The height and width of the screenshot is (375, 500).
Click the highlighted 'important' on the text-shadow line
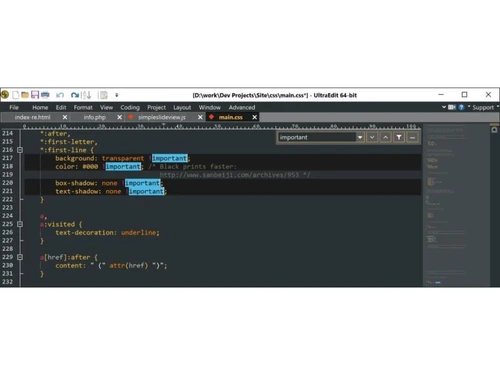click(146, 191)
